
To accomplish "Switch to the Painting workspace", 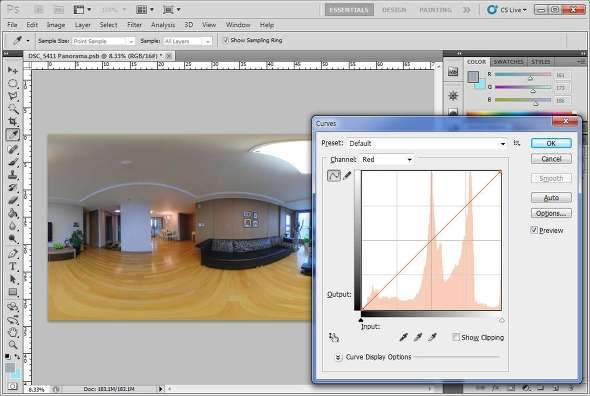I will (x=435, y=10).
